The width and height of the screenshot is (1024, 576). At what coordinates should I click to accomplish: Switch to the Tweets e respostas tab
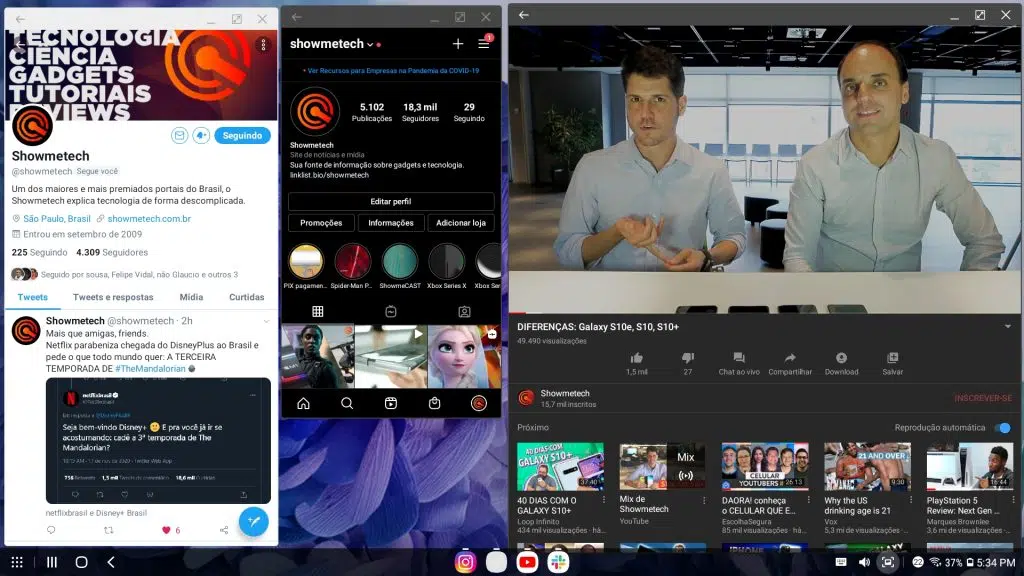[x=113, y=297]
